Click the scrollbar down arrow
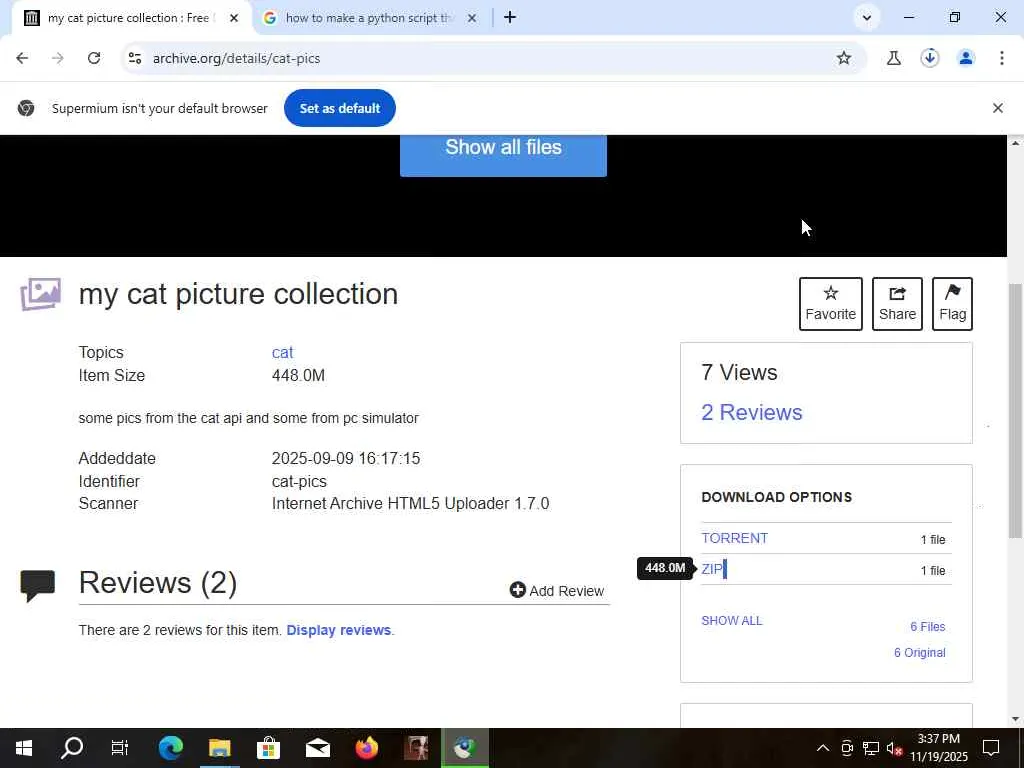Viewport: 1024px width, 768px height. pos(1015,719)
